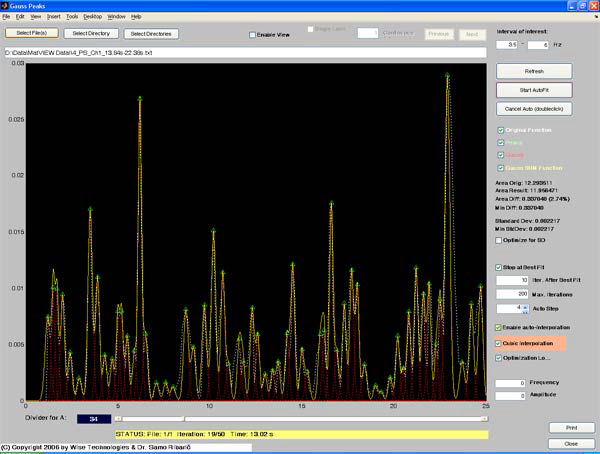600x454 pixels.
Task: Toggle the red Gauss checkbox
Action: coord(501,155)
